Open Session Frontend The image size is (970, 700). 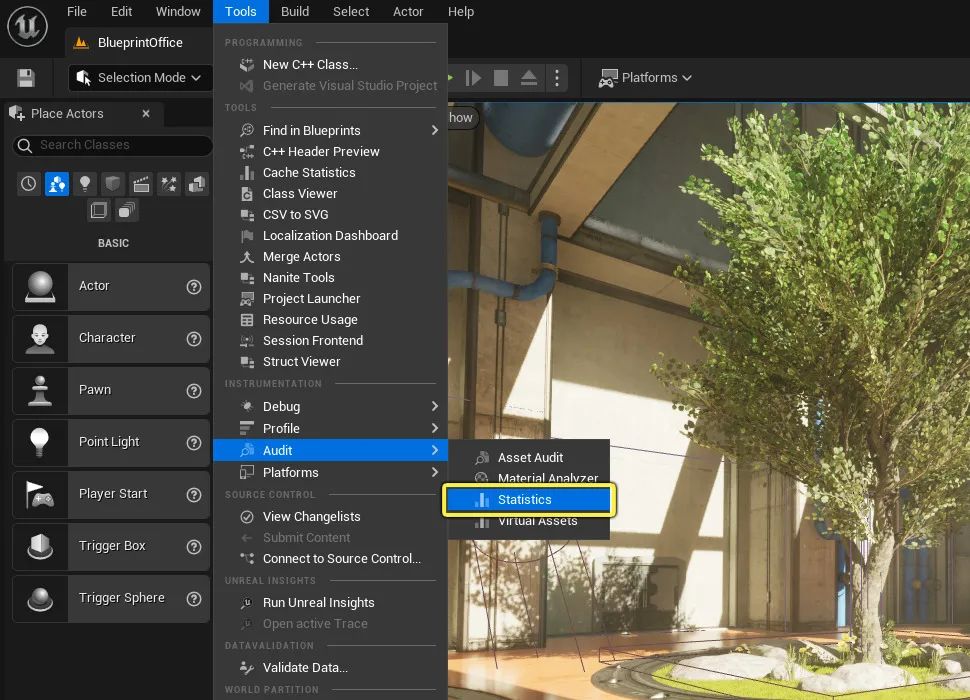click(330, 341)
